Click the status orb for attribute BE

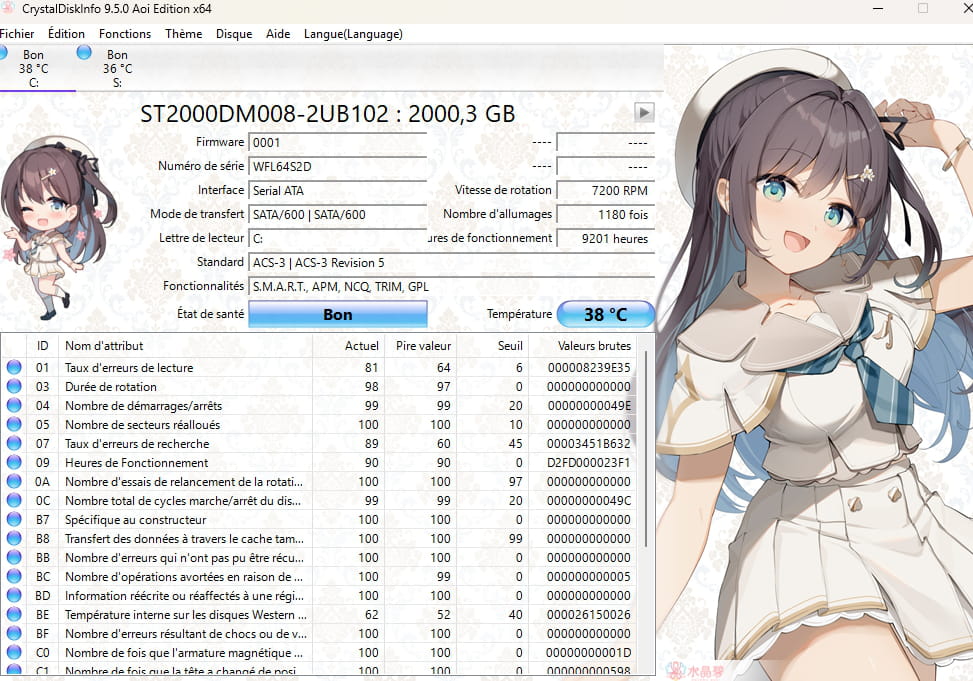click(14, 615)
